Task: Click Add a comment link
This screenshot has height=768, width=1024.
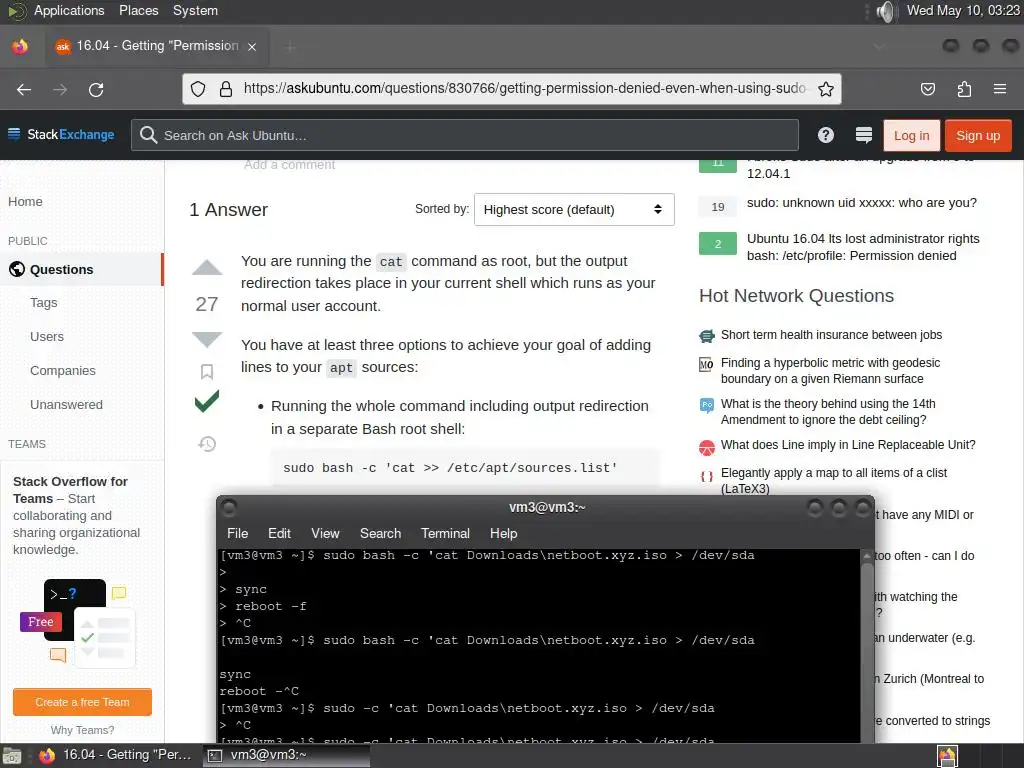Action: pyautogui.click(x=289, y=165)
